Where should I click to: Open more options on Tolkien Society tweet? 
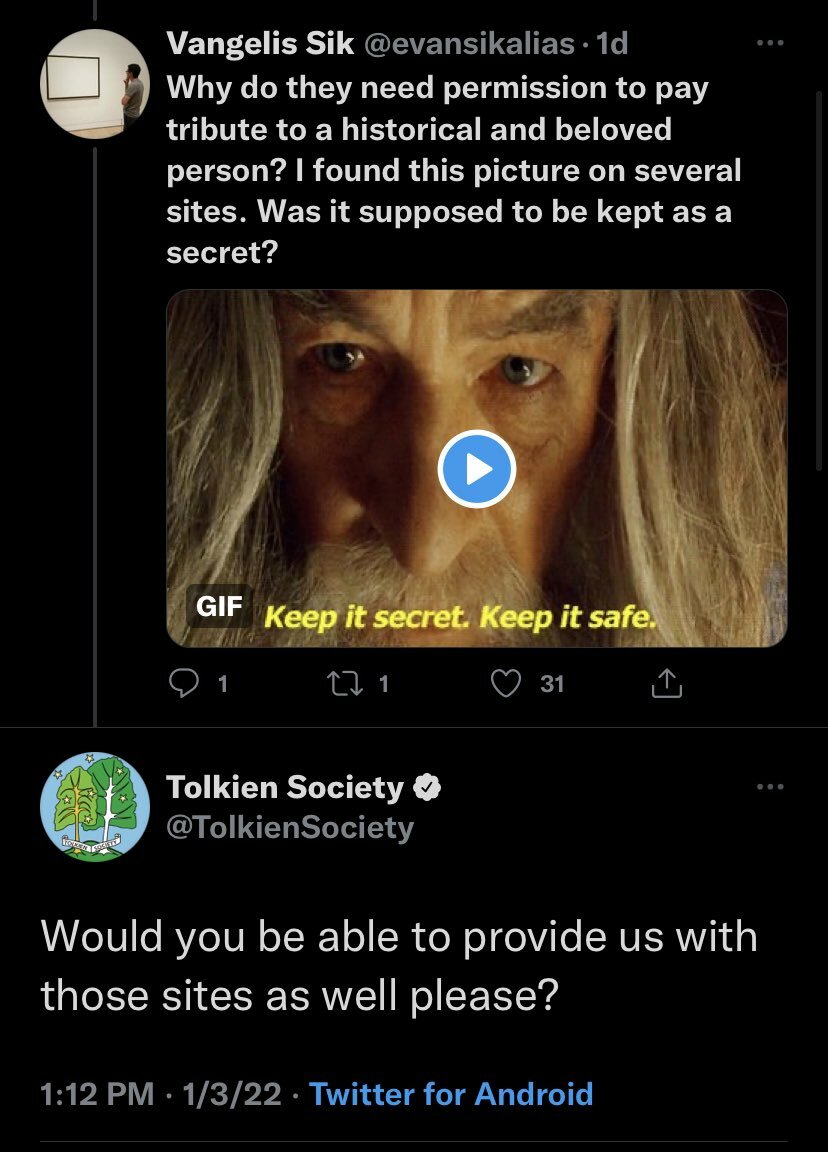(770, 787)
